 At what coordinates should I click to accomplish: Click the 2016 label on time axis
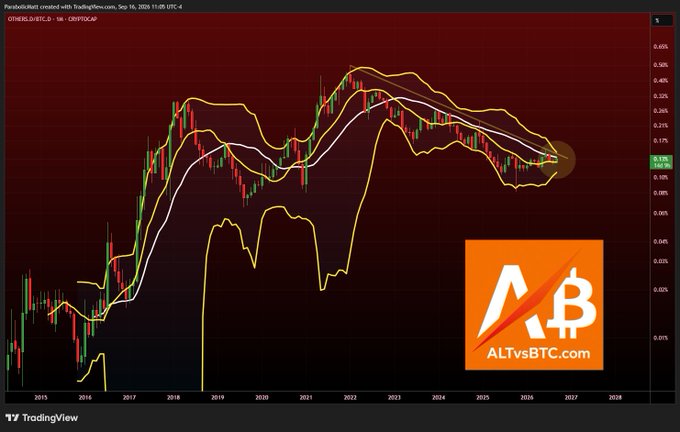[x=85, y=398]
